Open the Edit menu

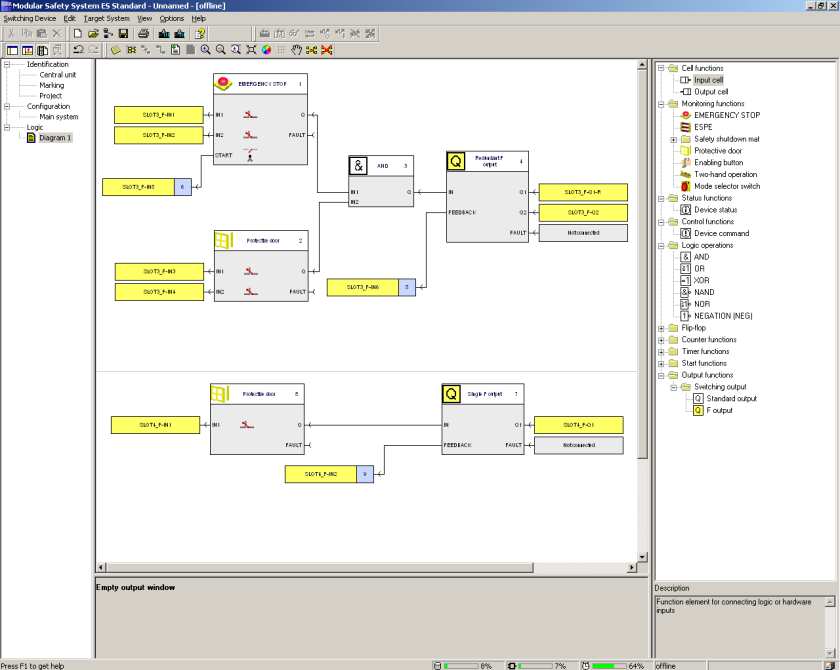pyautogui.click(x=70, y=18)
